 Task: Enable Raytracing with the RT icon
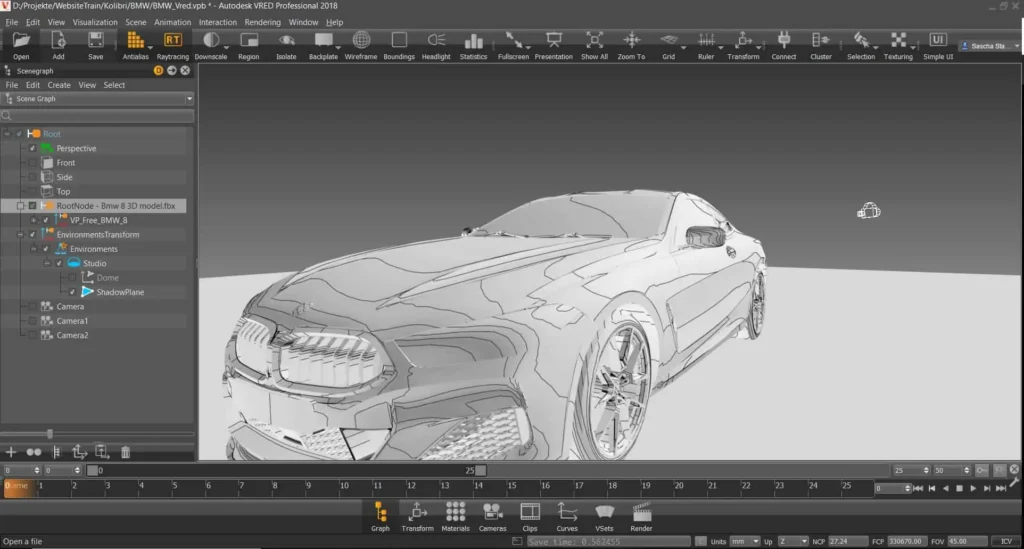172,40
